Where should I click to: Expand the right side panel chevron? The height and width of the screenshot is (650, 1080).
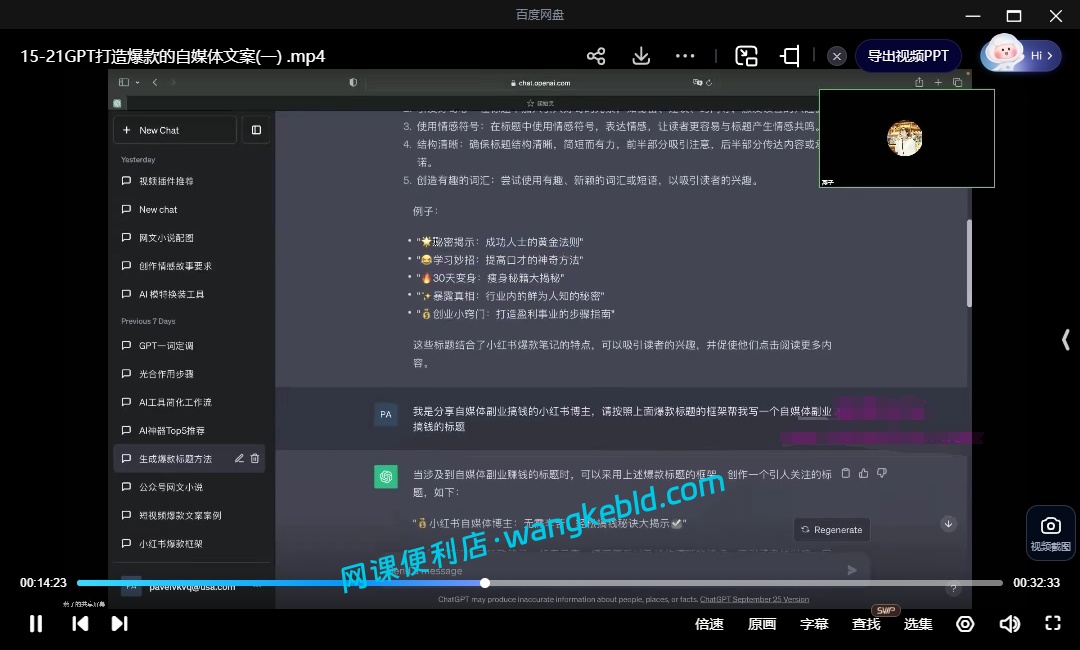pyautogui.click(x=1066, y=339)
